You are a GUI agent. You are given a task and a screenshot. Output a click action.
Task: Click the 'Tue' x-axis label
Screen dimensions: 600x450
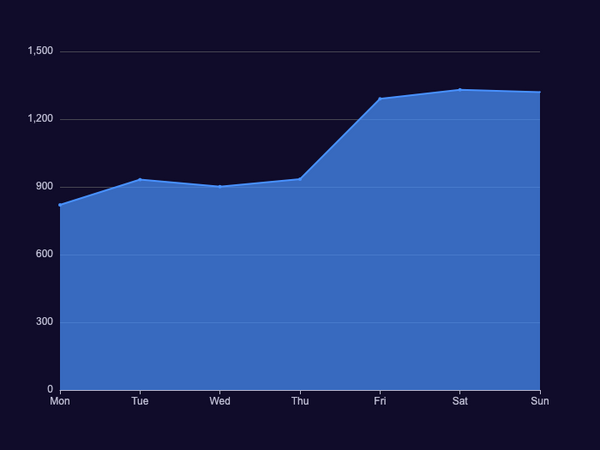140,401
